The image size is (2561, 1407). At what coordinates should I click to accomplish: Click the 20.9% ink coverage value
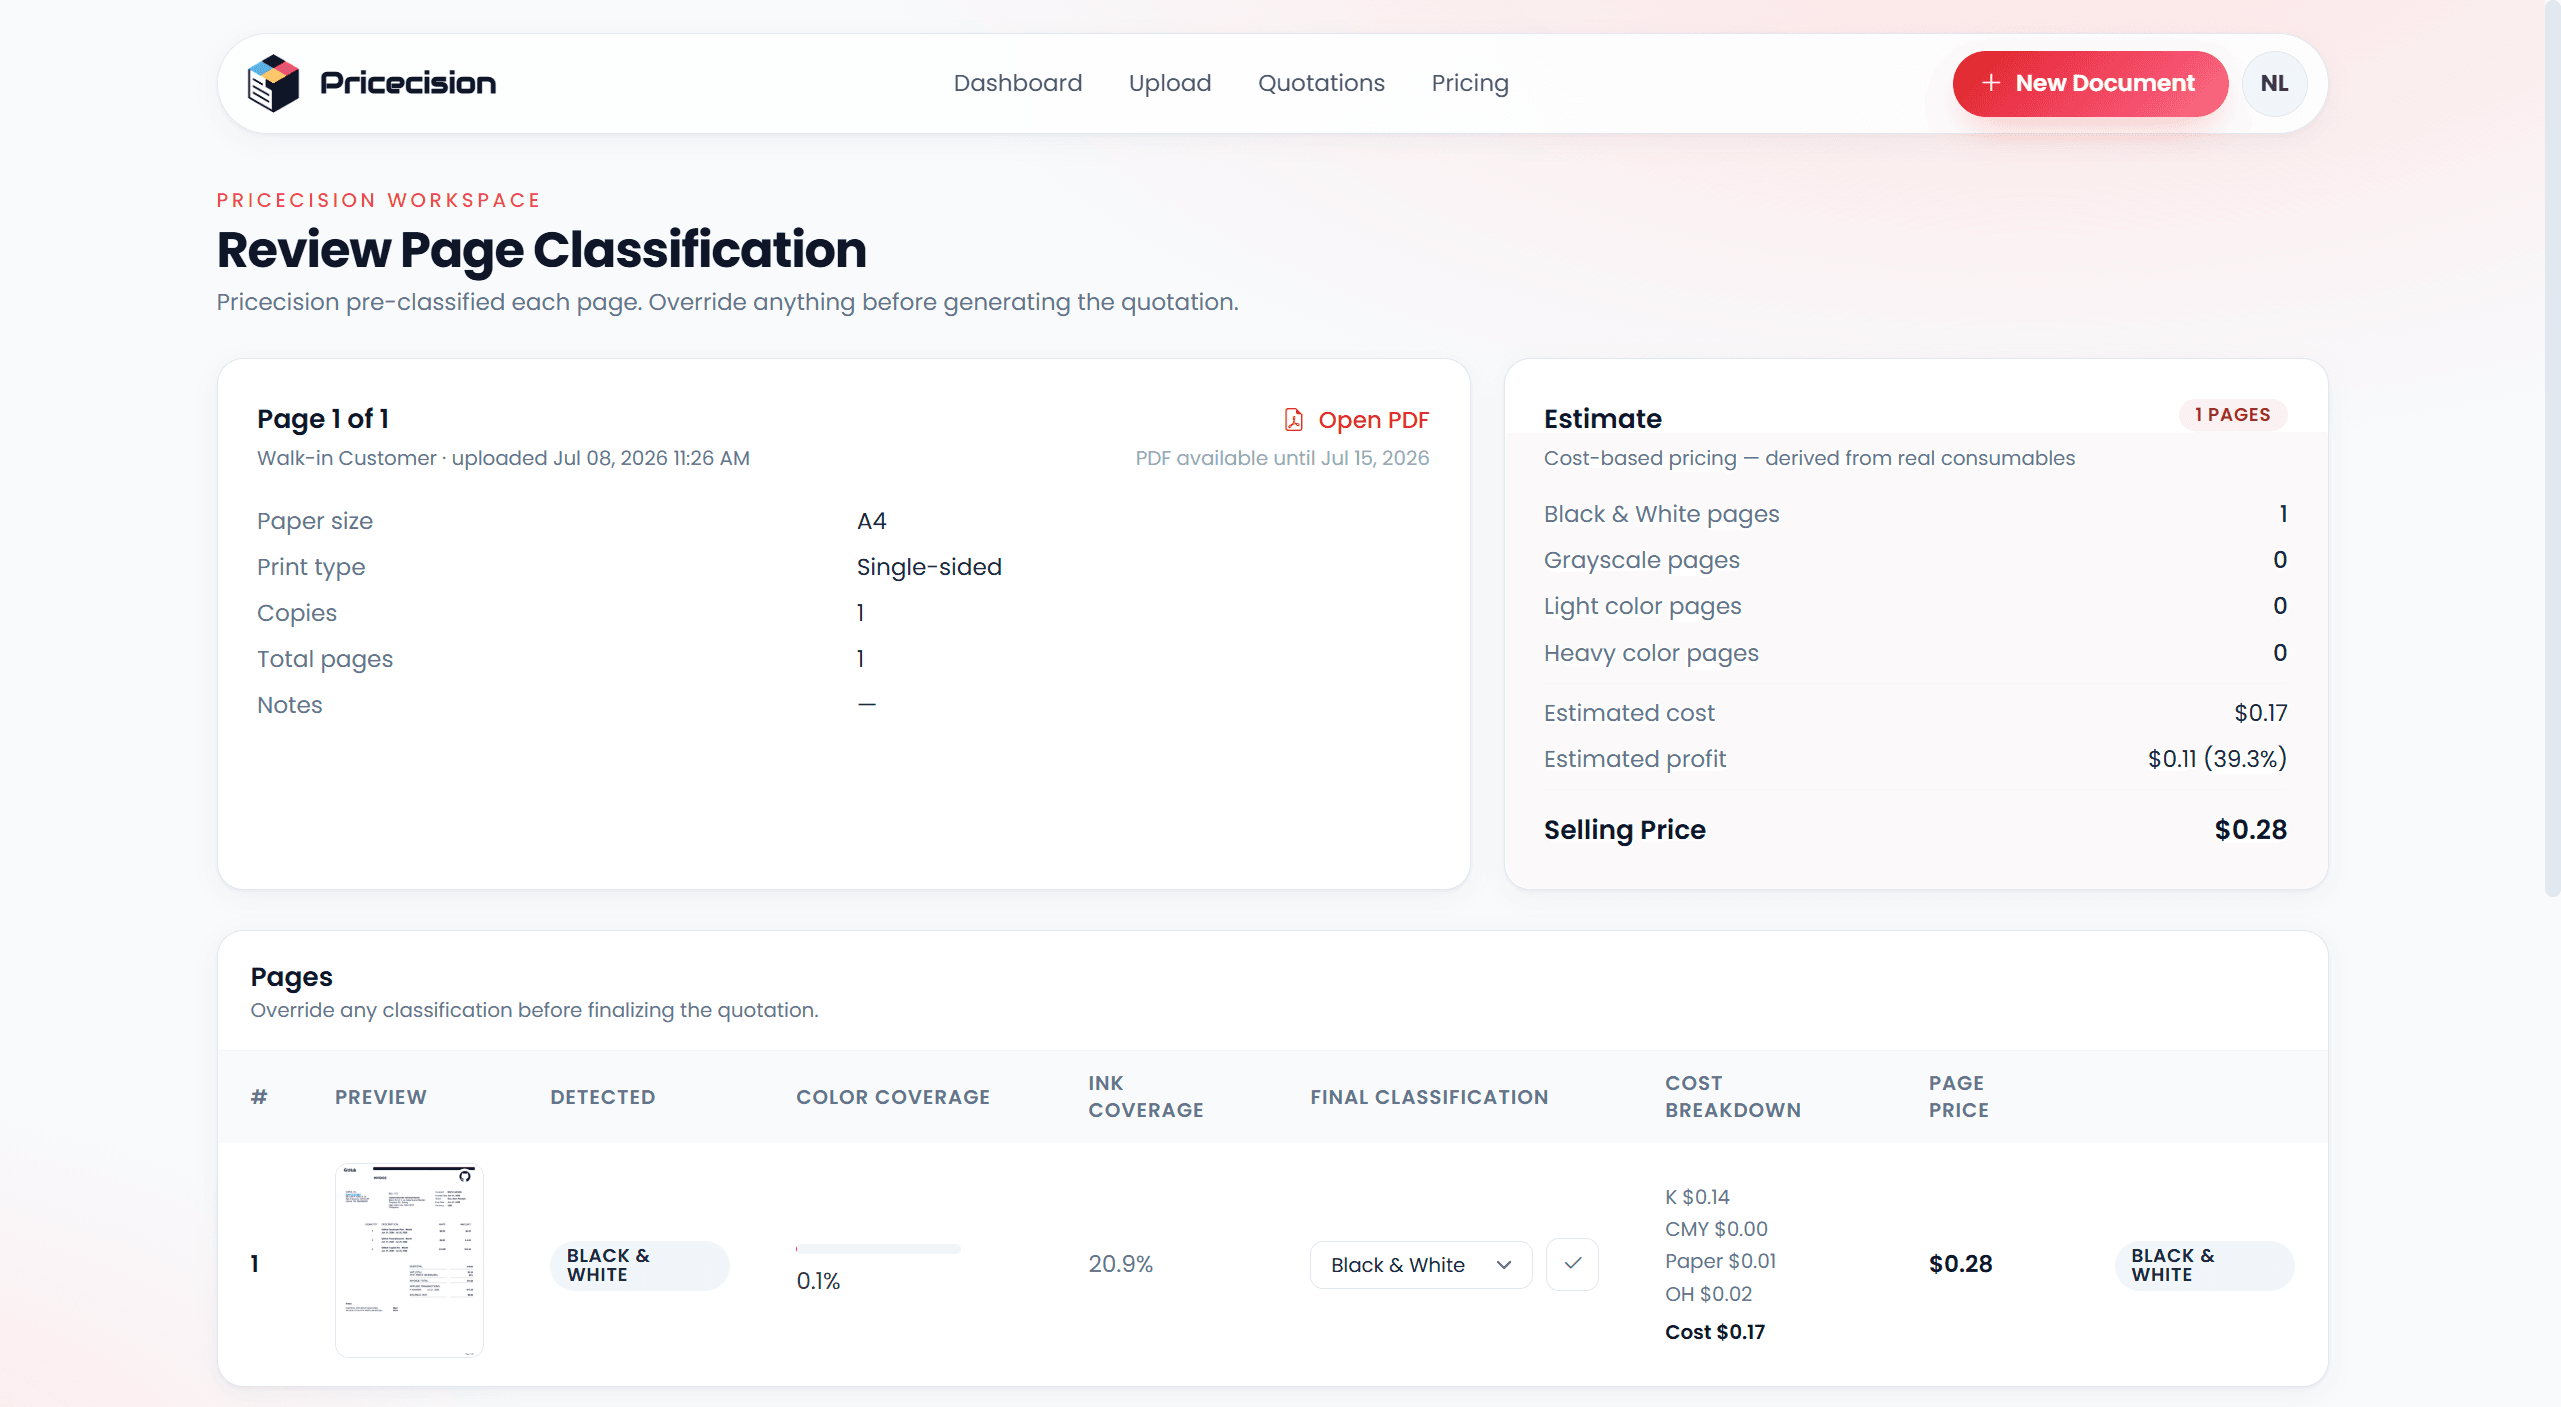pos(1120,1264)
